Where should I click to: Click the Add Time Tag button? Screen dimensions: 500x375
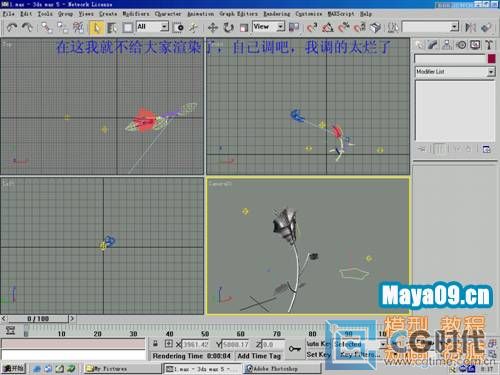point(259,356)
